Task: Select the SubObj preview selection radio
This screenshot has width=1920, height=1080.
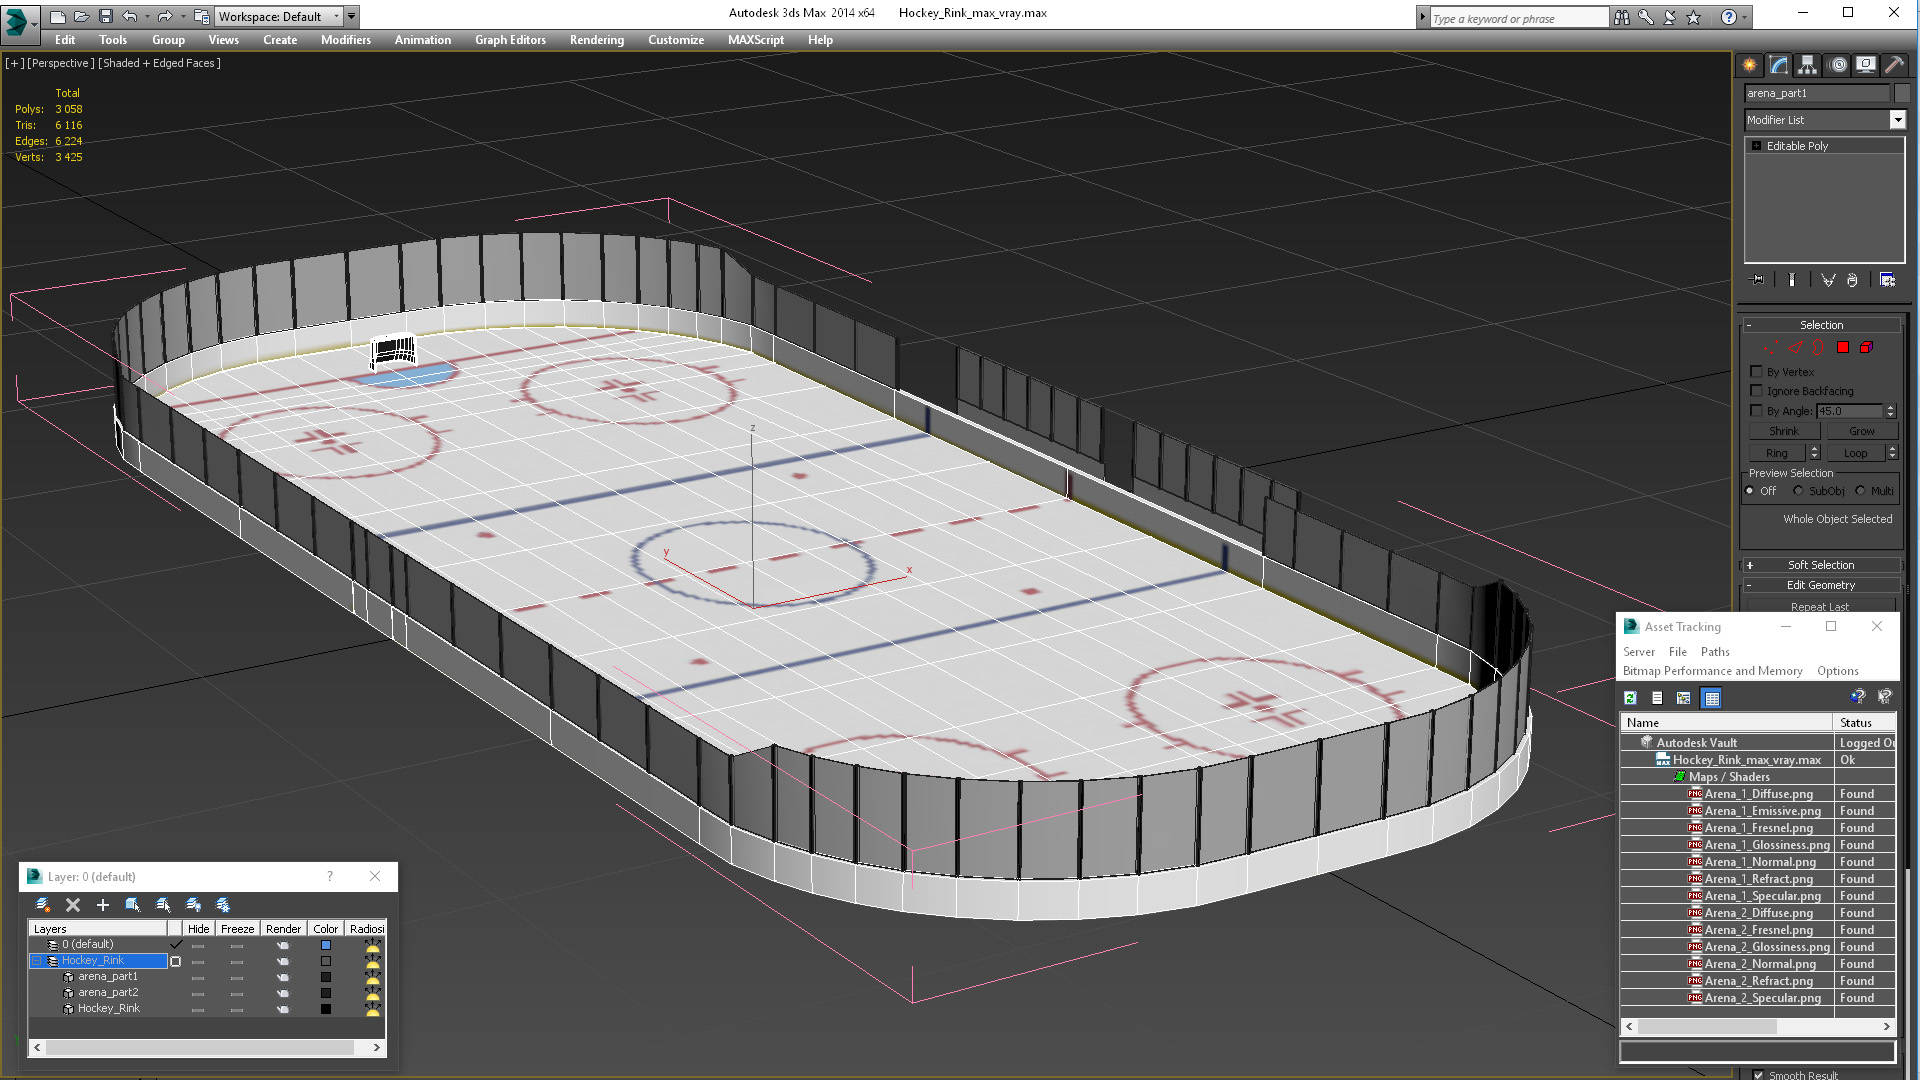Action: tap(1798, 491)
